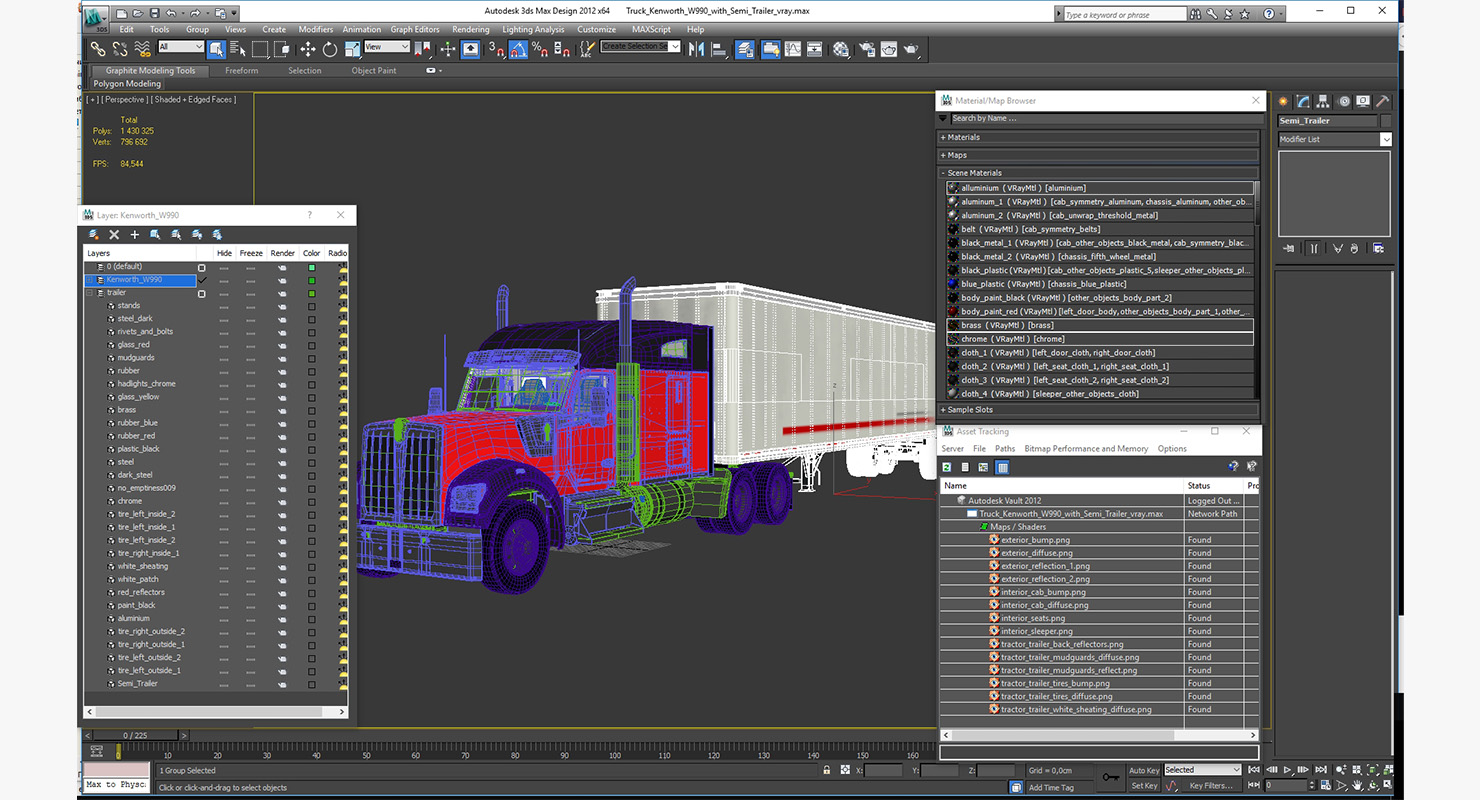Open the Curve Editor icon
The image size is (1480, 800).
point(793,49)
